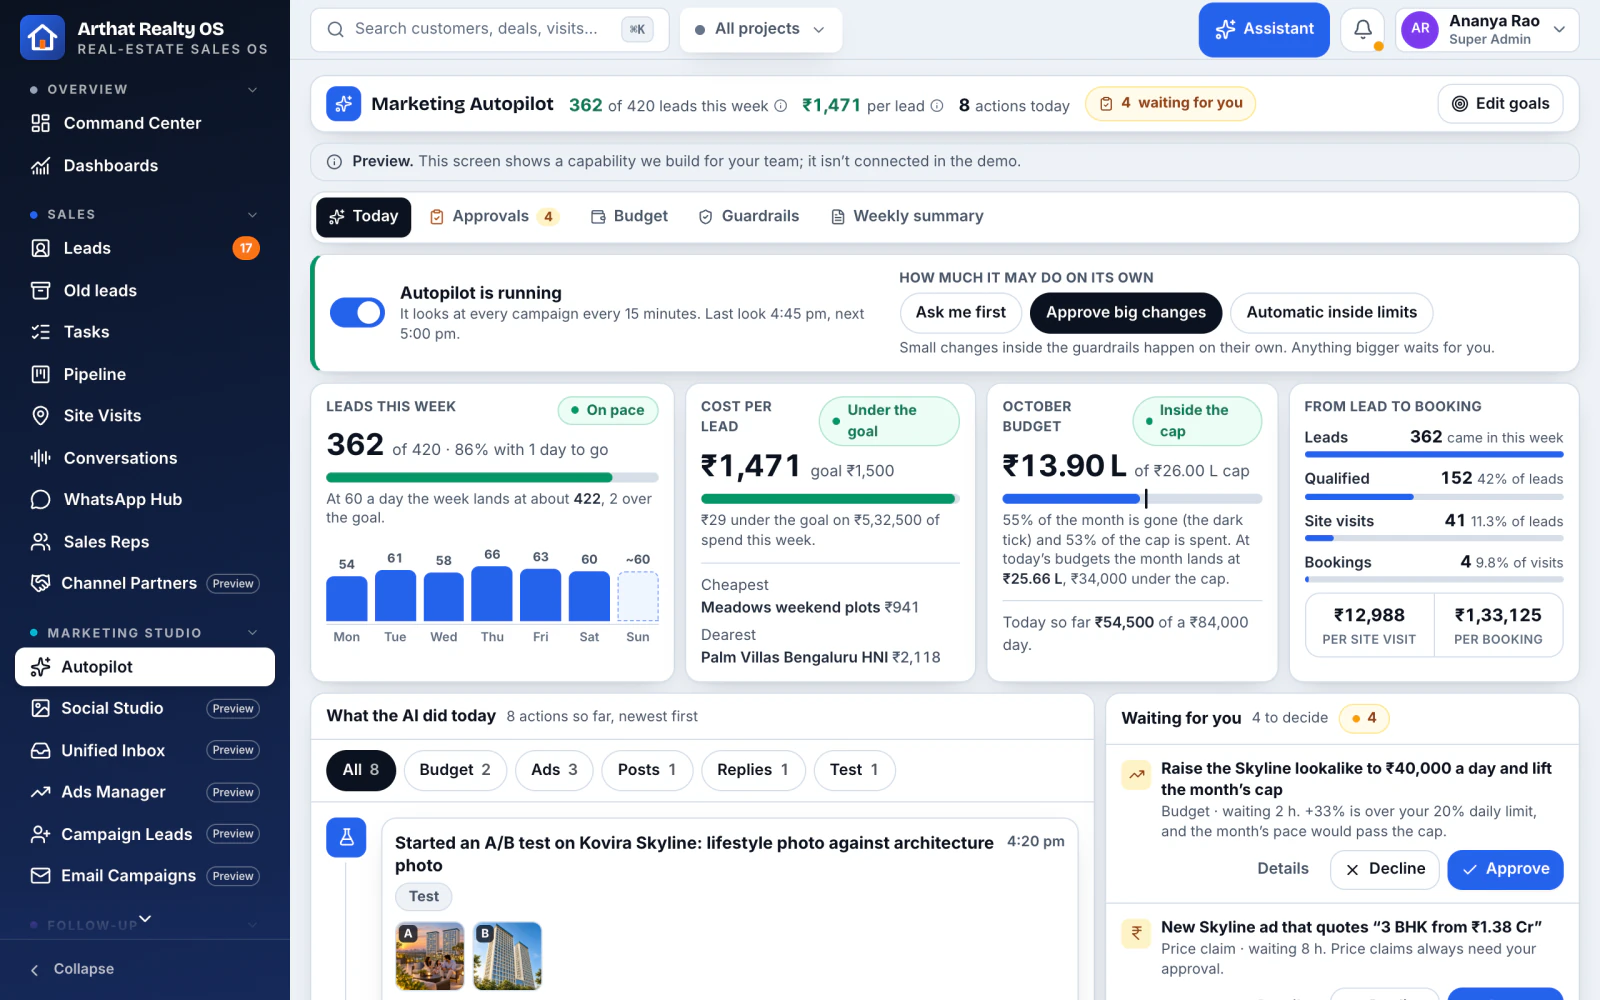Filter actions by Posts 1

point(647,770)
